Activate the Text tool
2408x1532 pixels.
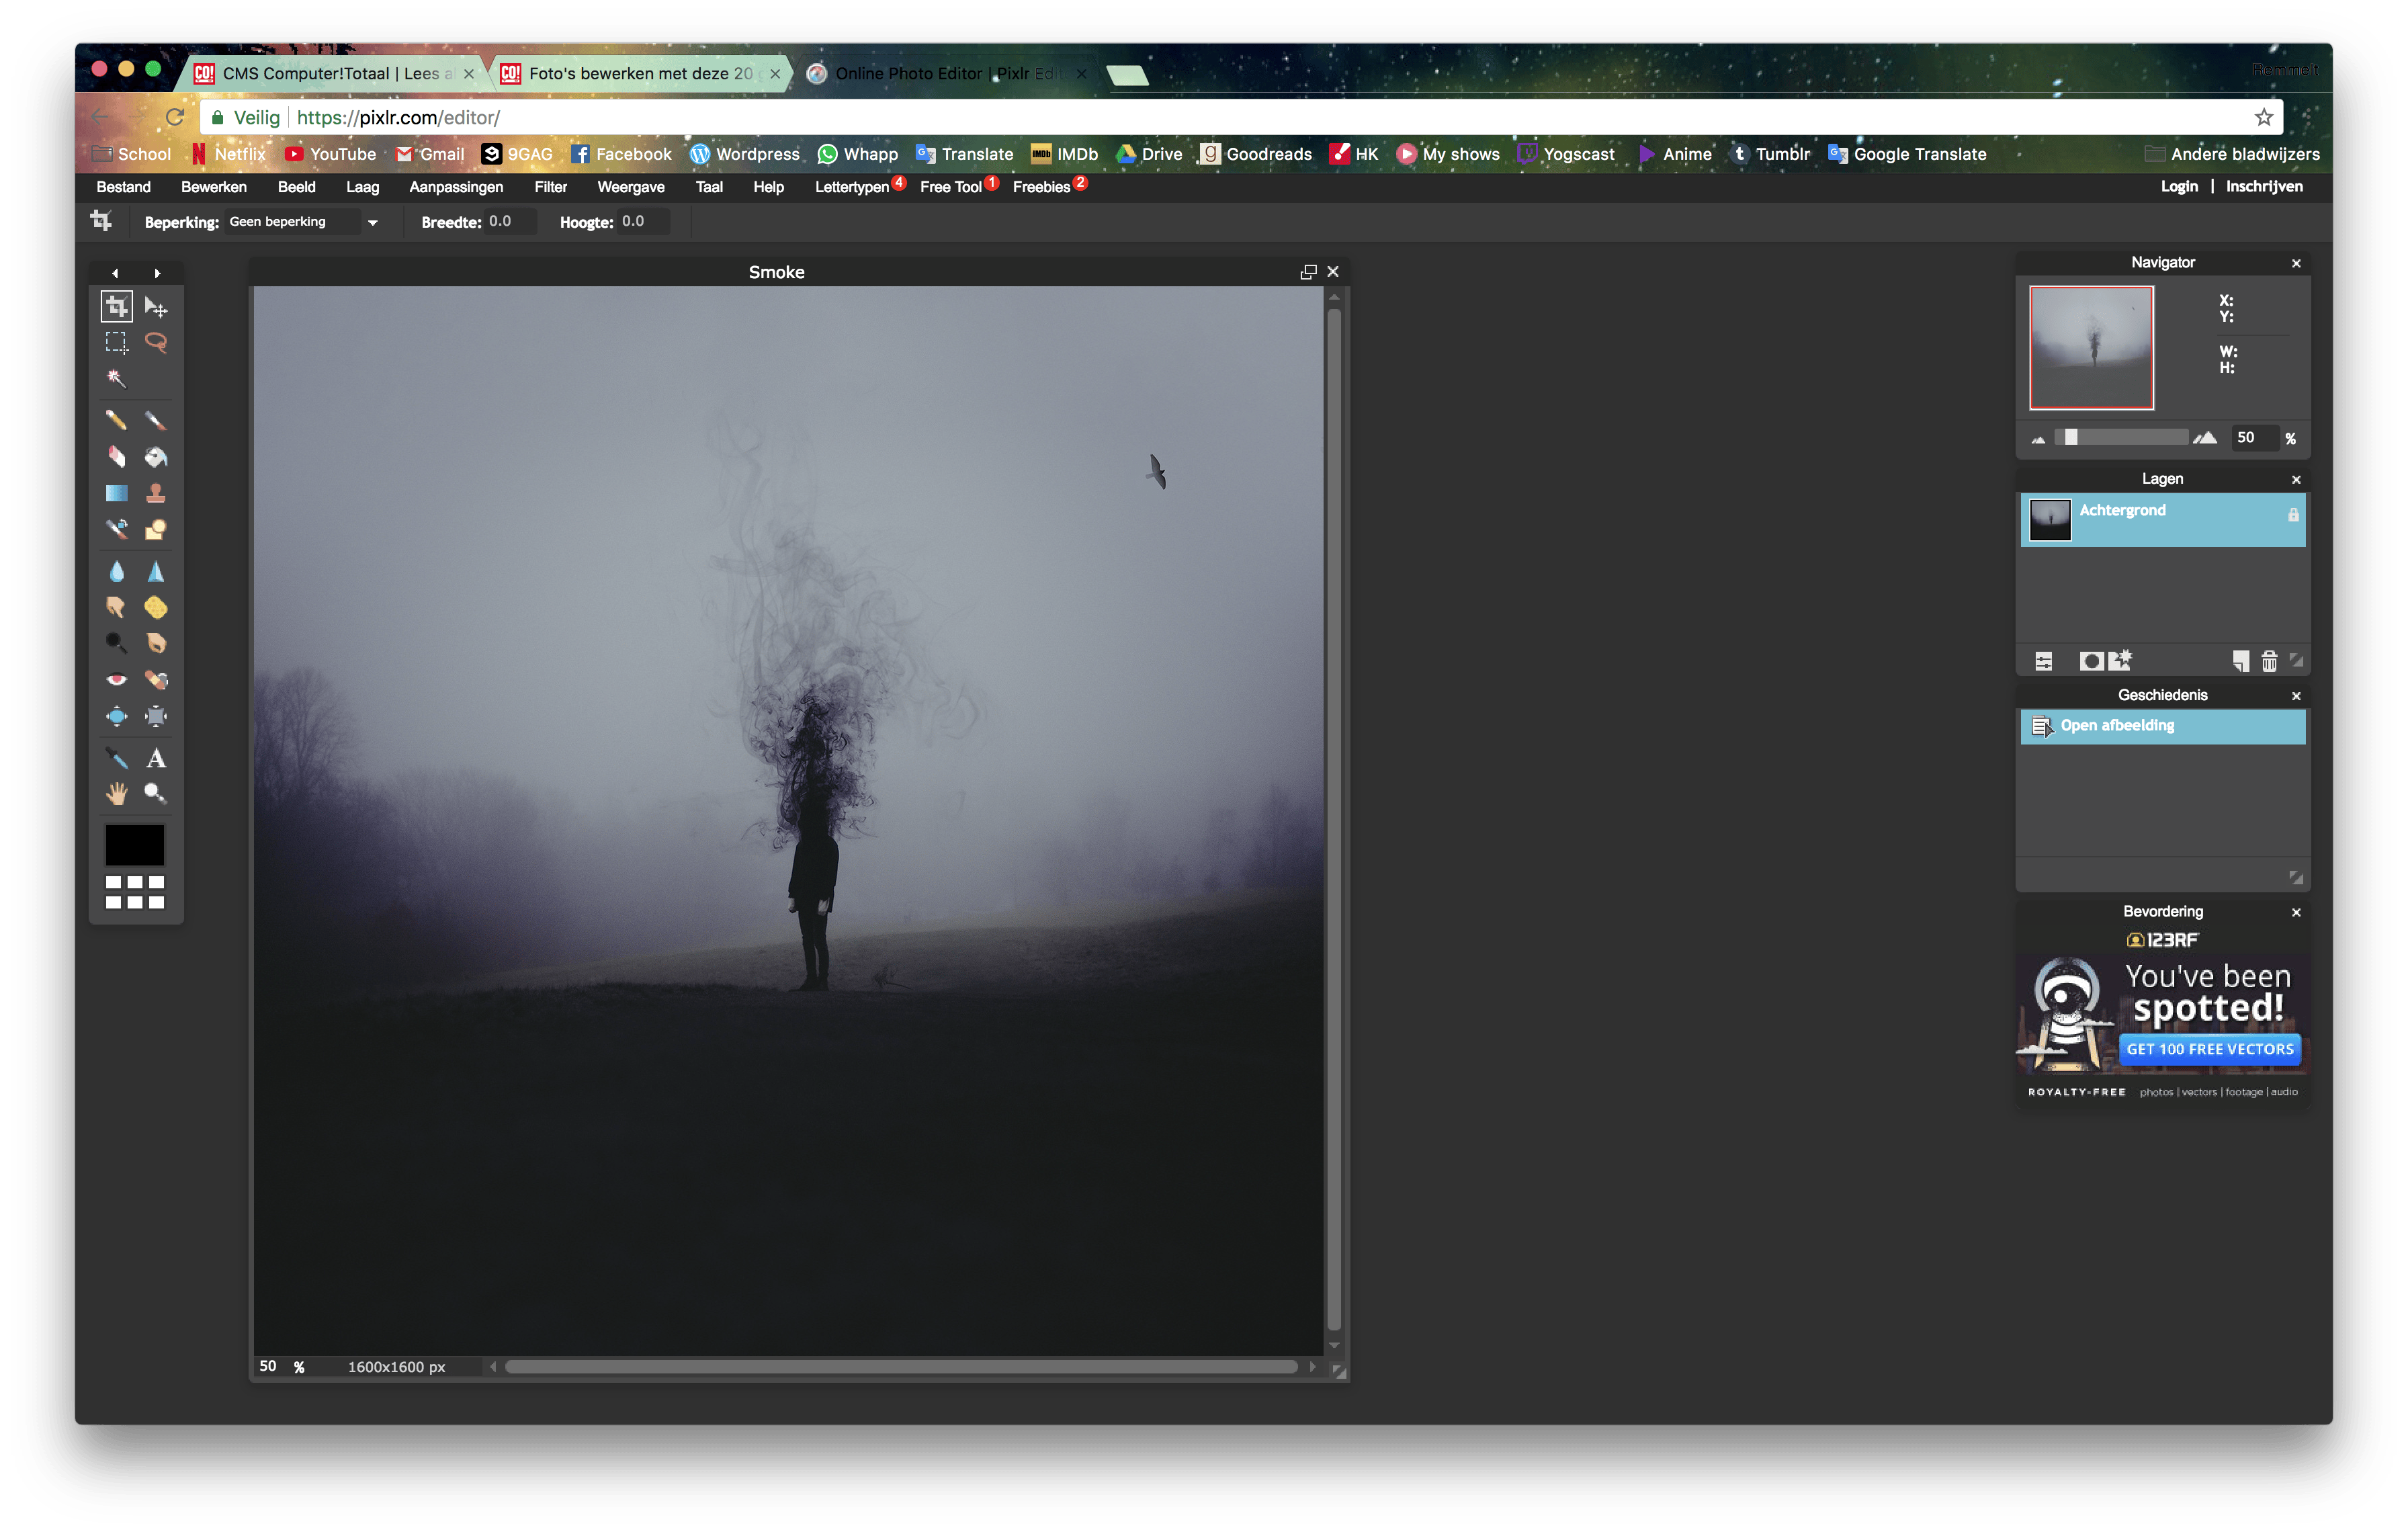[x=156, y=758]
